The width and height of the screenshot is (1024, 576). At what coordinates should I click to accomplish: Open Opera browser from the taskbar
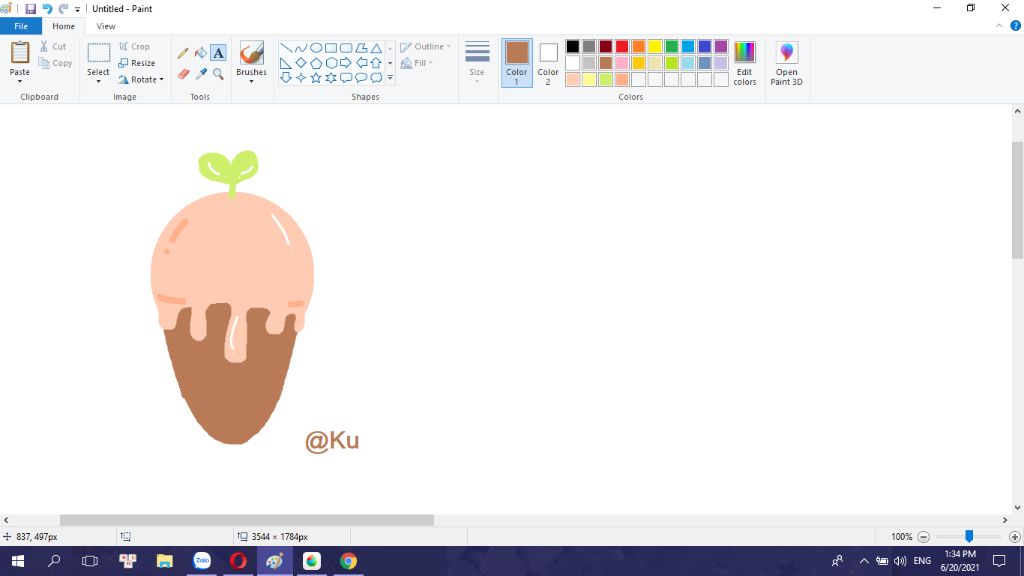pos(238,561)
